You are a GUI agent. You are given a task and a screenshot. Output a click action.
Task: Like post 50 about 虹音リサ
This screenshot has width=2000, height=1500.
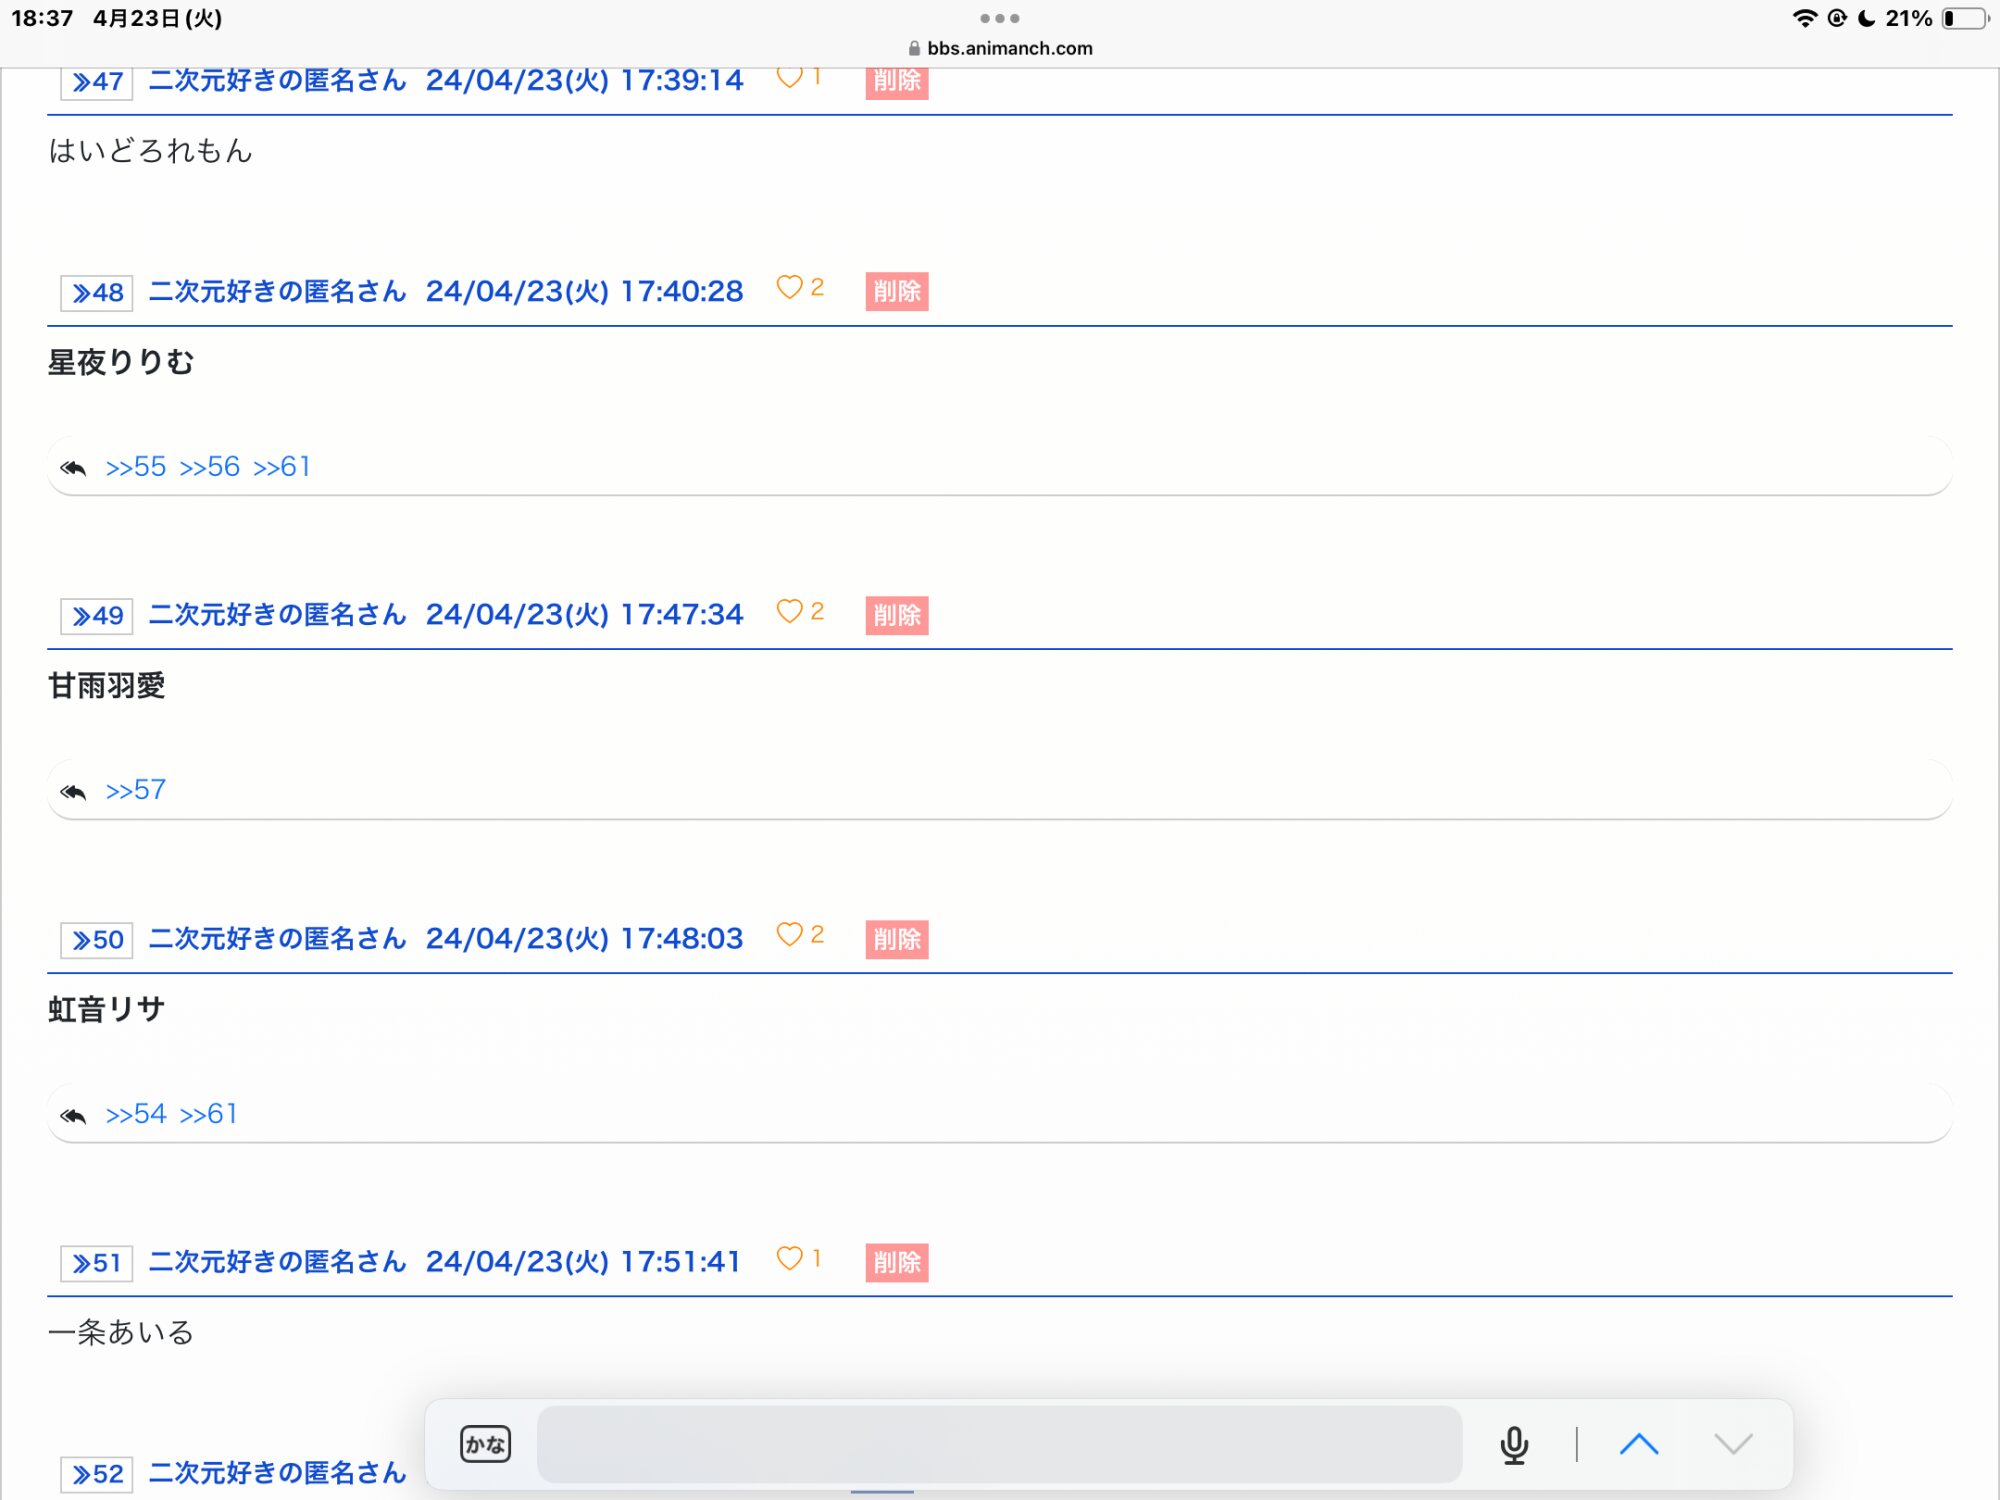tap(789, 934)
